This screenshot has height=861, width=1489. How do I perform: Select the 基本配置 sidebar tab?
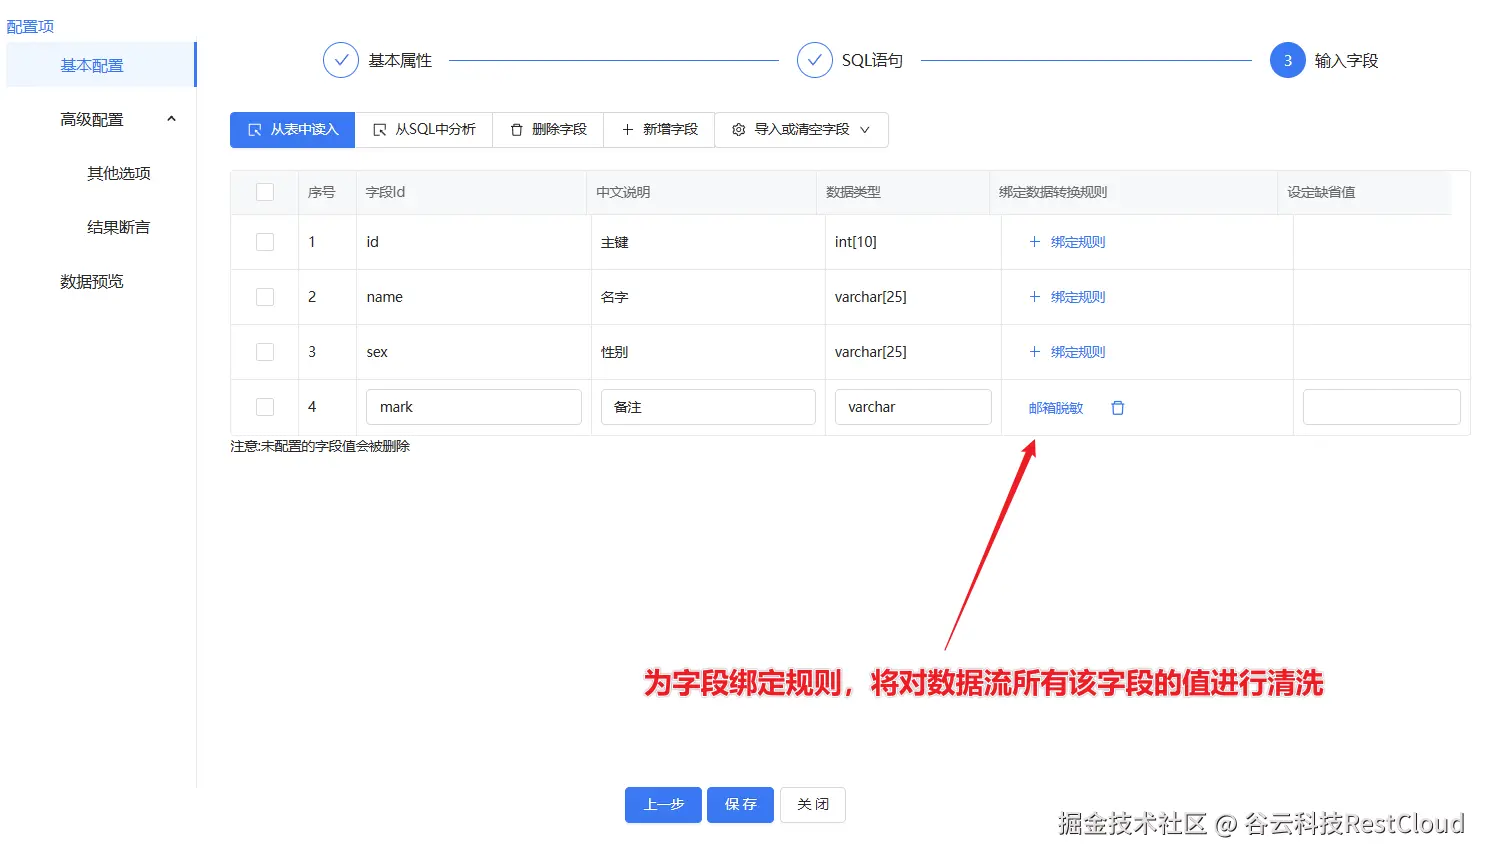point(91,64)
